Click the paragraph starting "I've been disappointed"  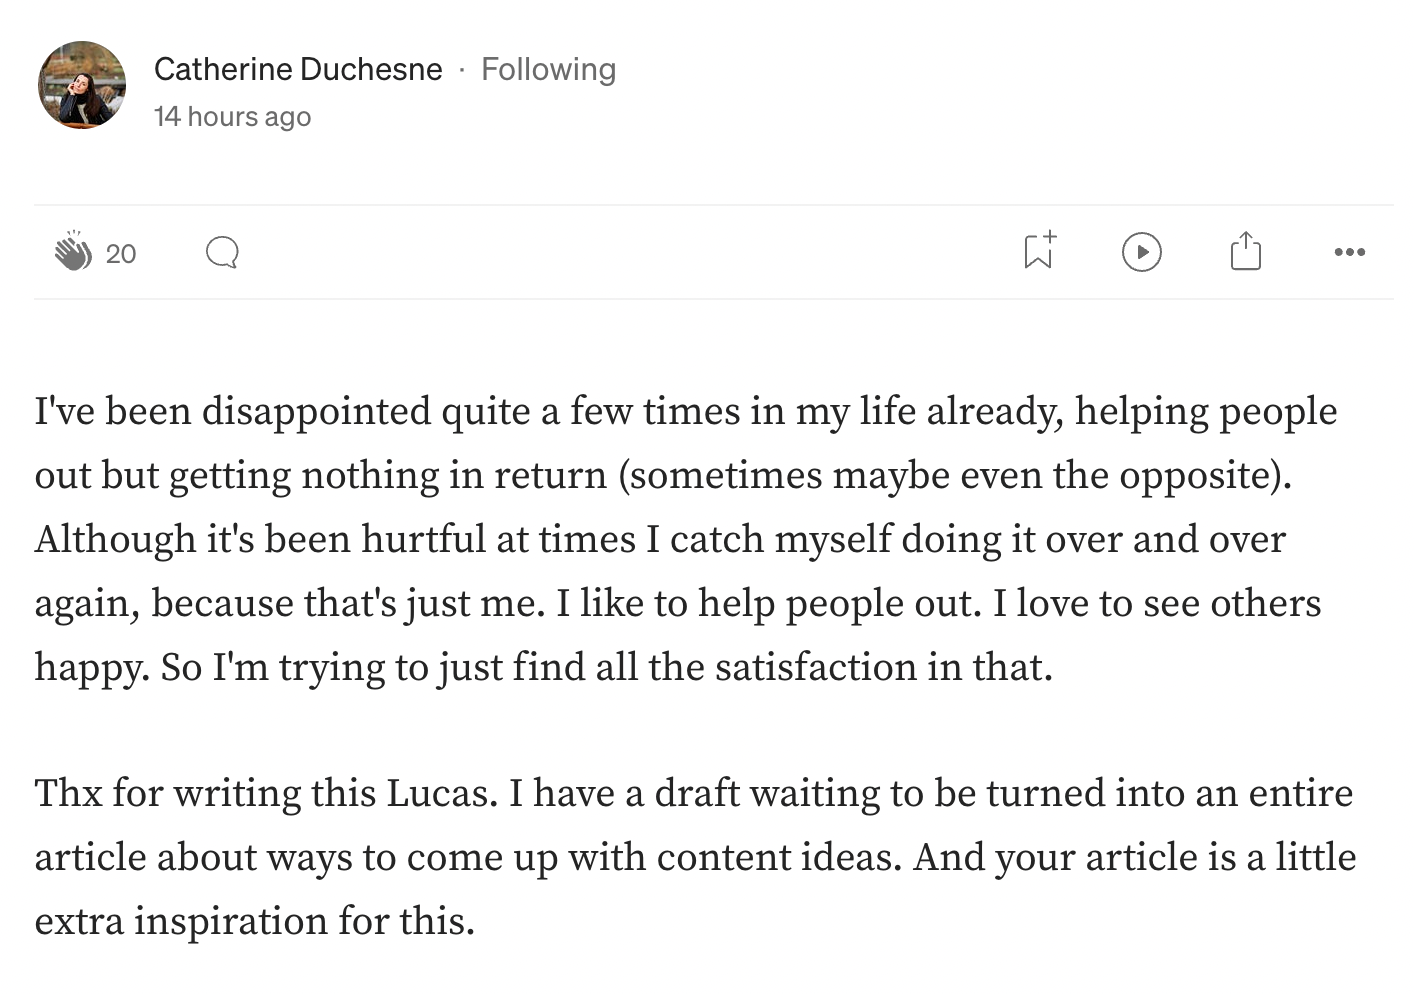[686, 539]
